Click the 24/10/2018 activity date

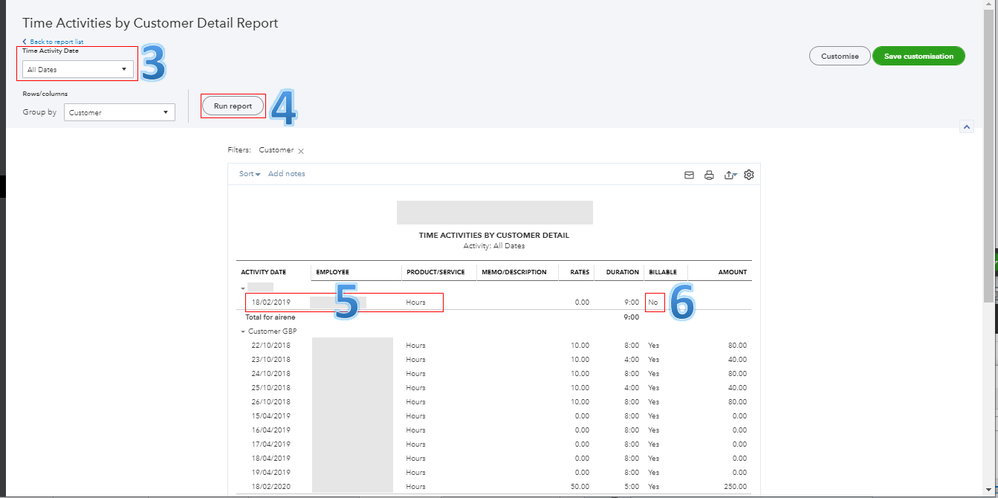click(272, 374)
